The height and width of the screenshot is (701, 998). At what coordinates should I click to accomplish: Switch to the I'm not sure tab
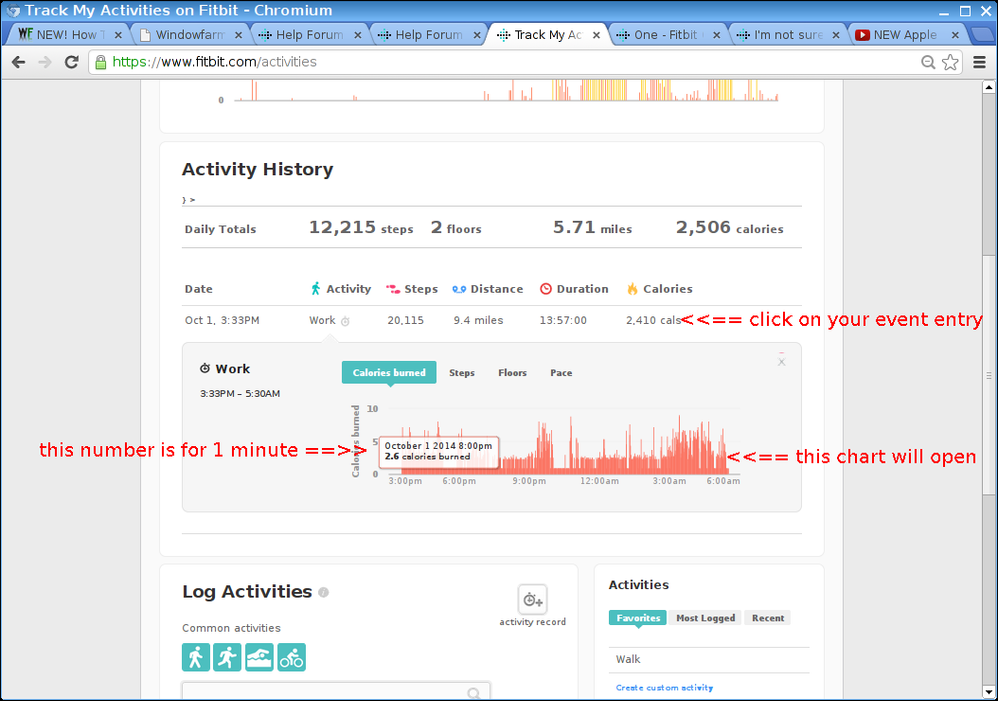click(x=788, y=34)
